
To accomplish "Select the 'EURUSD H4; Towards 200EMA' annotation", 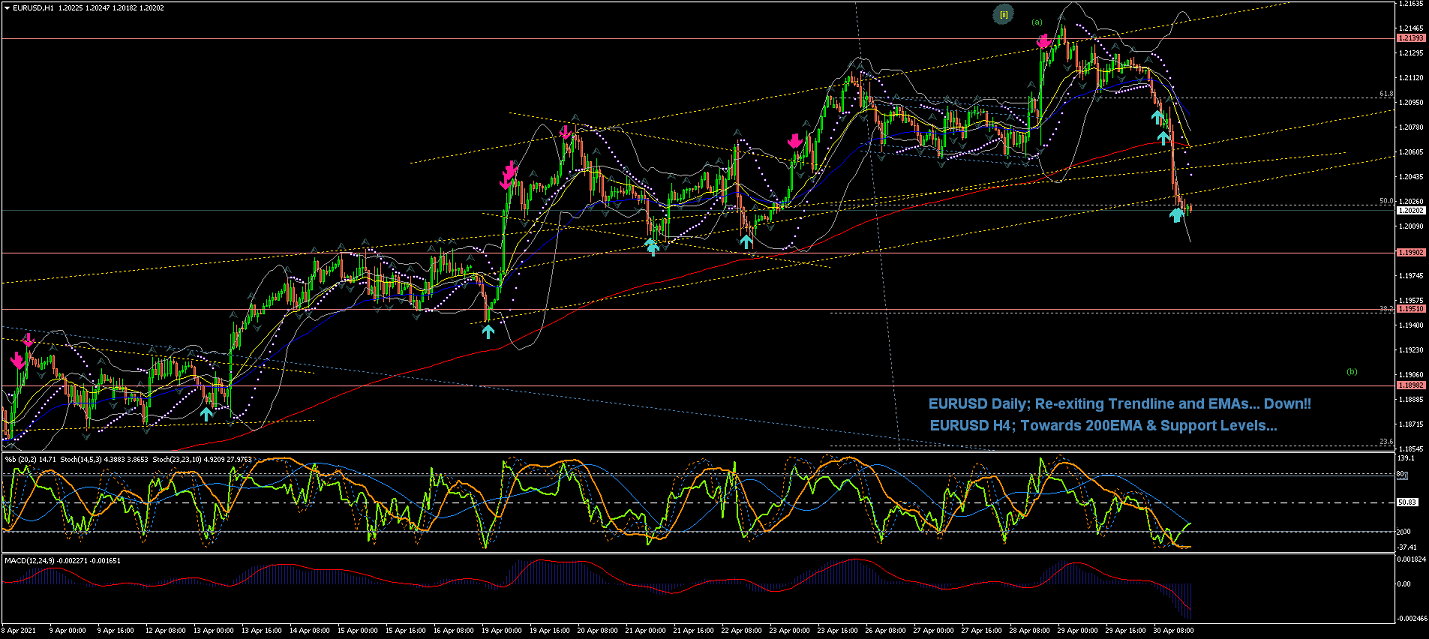I will tap(1104, 425).
